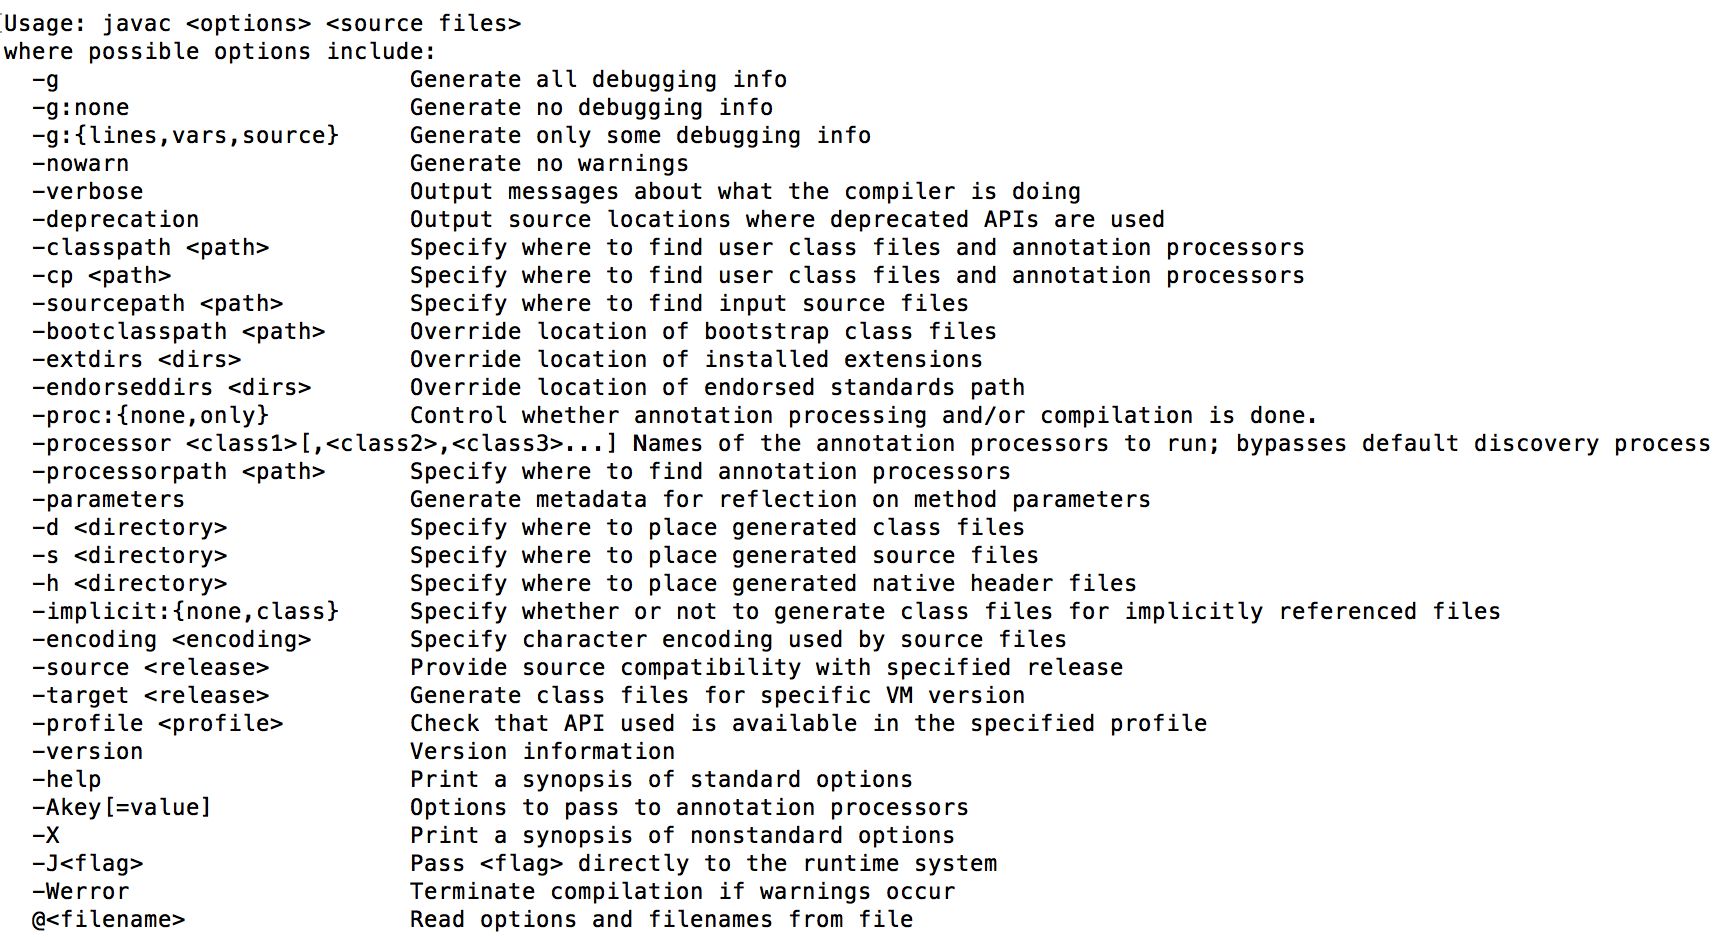Screen dimensions: 1719x937
Task: Click the -extdirs <dirs> option
Action: (136, 360)
